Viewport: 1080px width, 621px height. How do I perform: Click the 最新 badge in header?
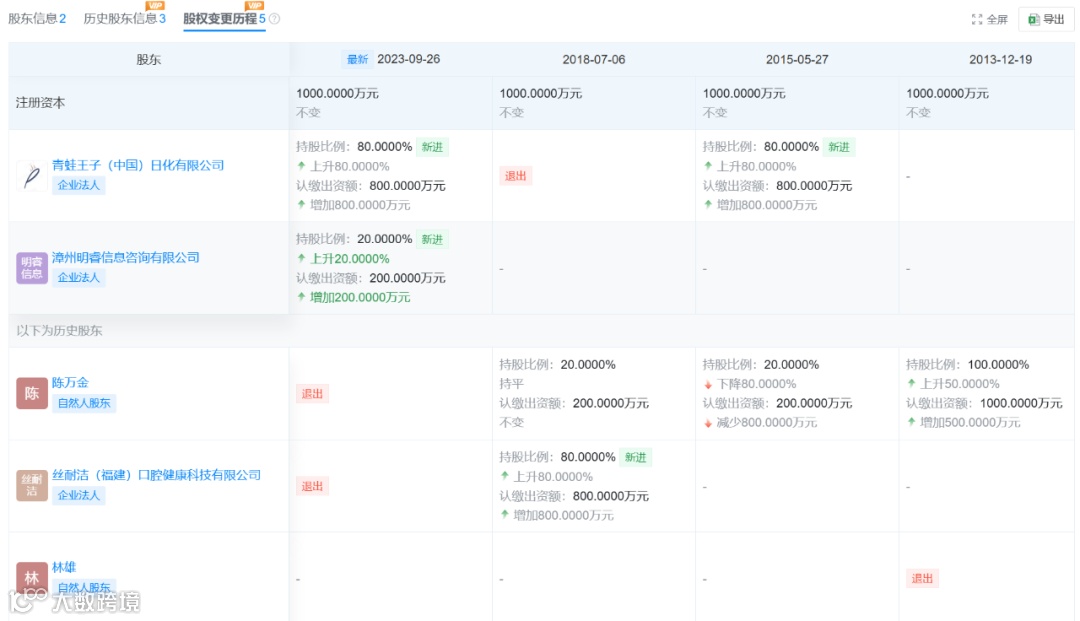click(357, 59)
